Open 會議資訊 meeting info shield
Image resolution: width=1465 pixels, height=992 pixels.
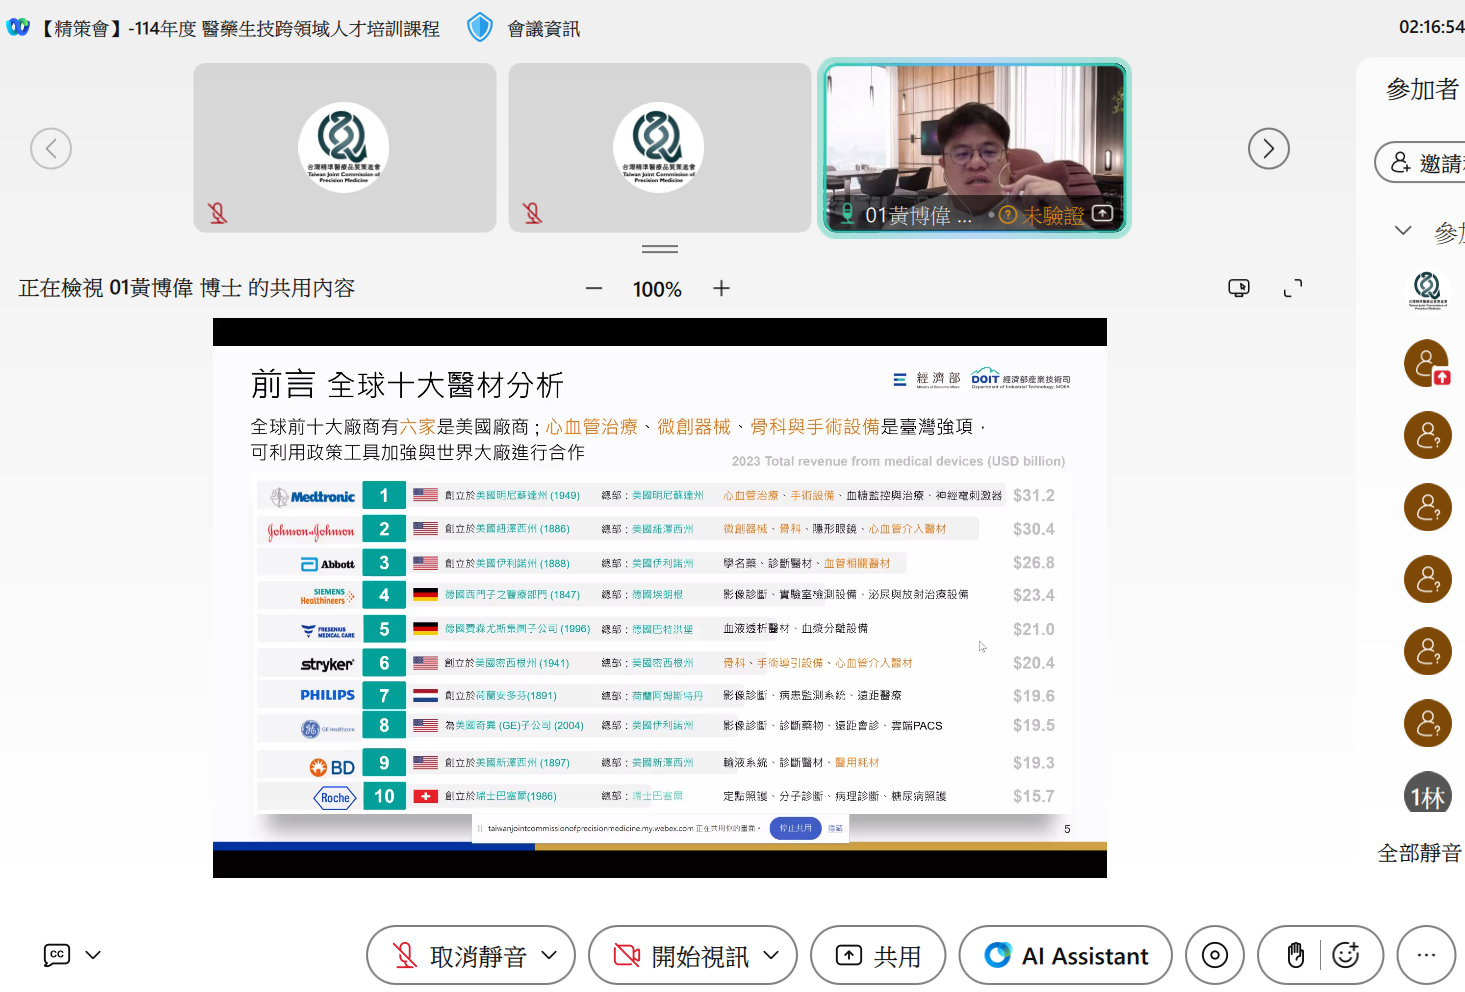tap(480, 27)
